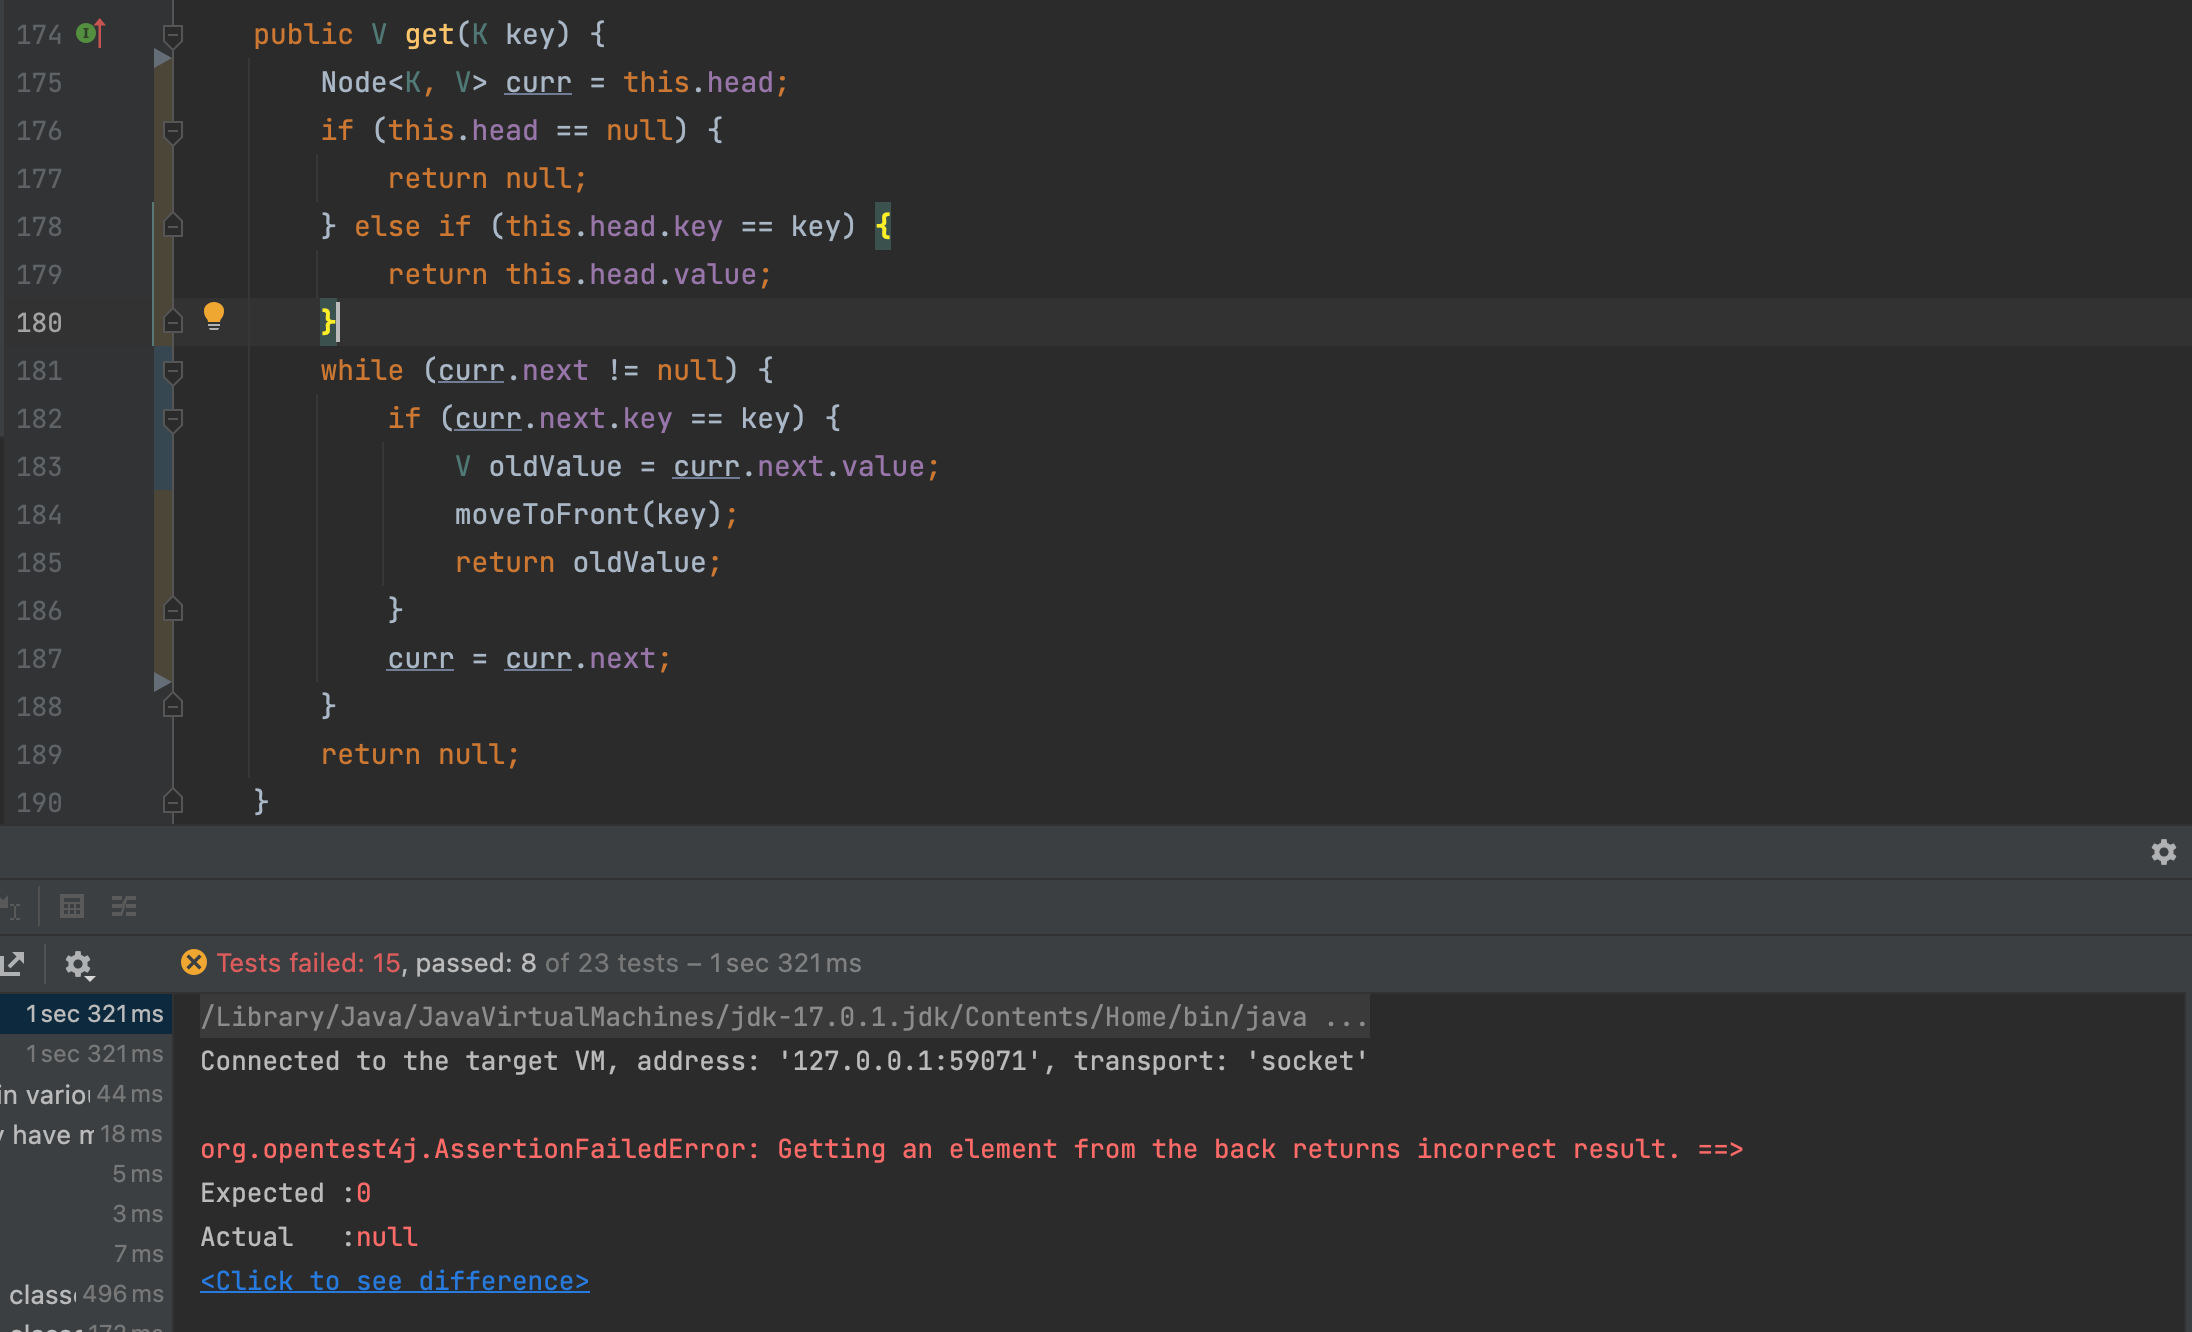Click the override gutter icon at line 174

click(90, 34)
